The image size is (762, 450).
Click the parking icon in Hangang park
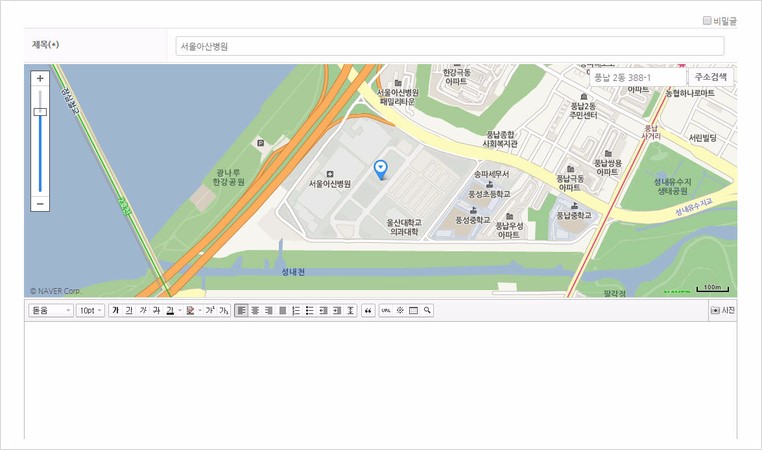pyautogui.click(x=260, y=143)
